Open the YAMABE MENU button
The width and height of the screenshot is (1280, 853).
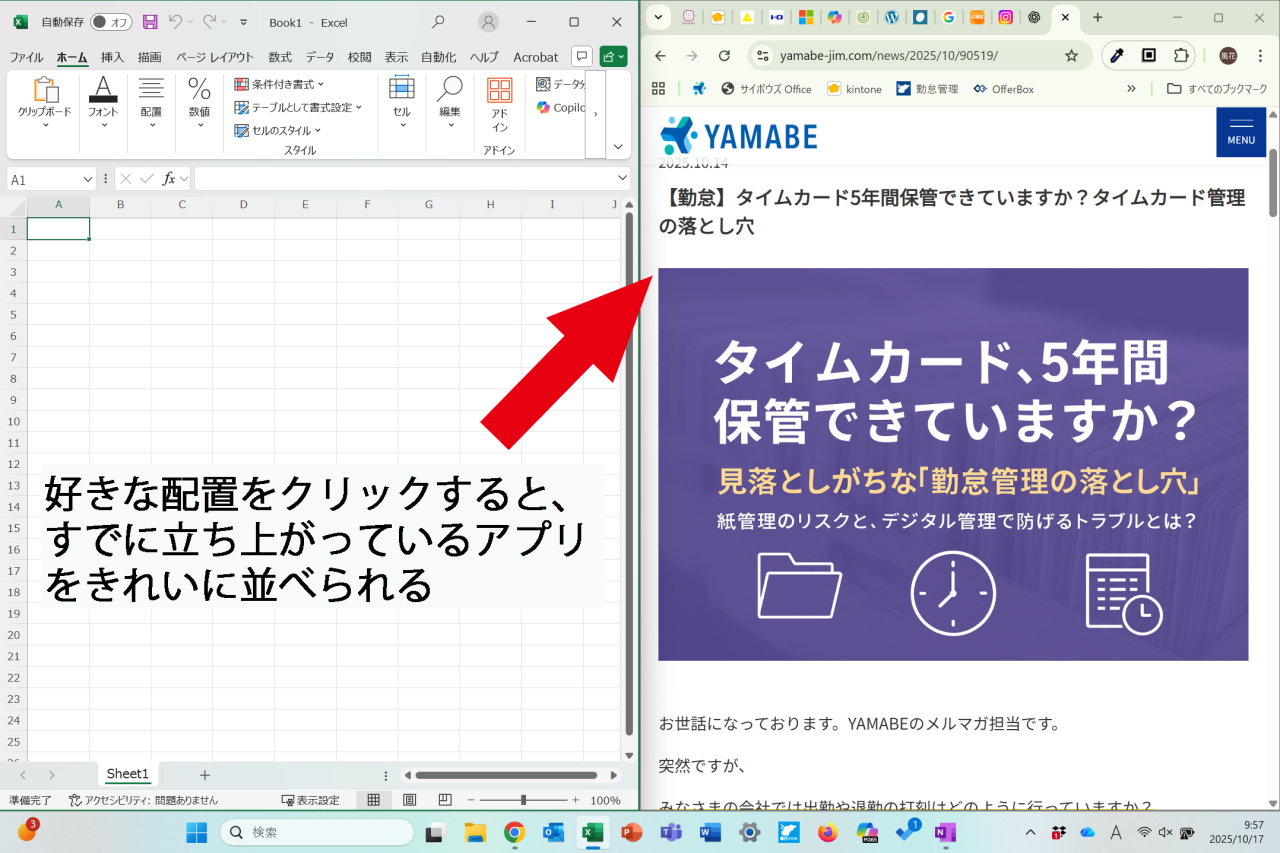point(1240,131)
